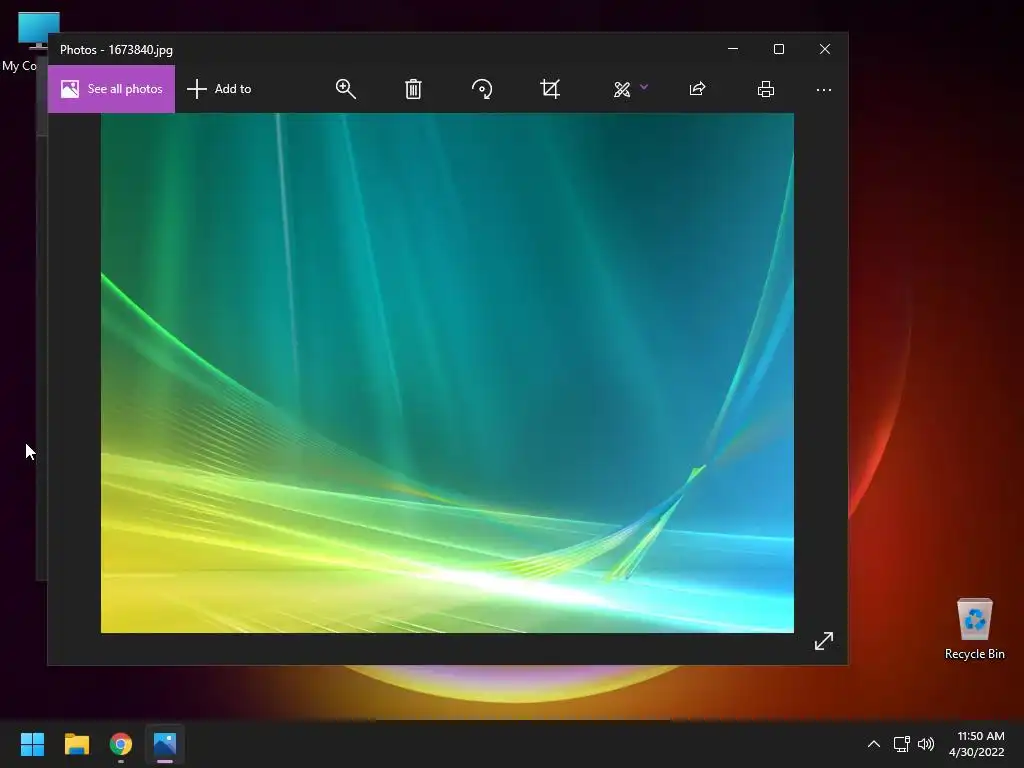Screen dimensions: 1024x768
Task: Open the See more ellipsis menu
Action: coord(824,89)
